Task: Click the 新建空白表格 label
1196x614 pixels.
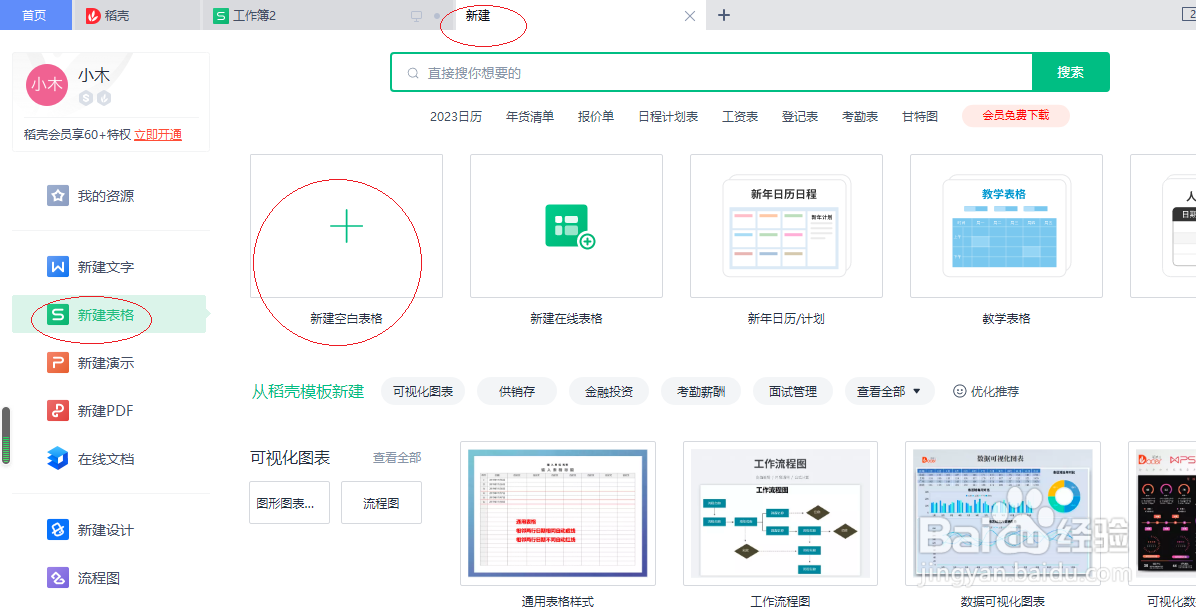Action: (x=346, y=318)
